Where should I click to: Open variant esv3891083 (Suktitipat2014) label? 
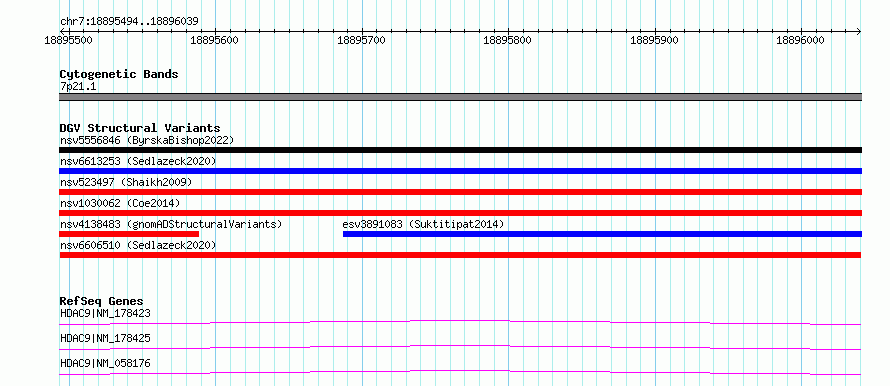tap(423, 224)
